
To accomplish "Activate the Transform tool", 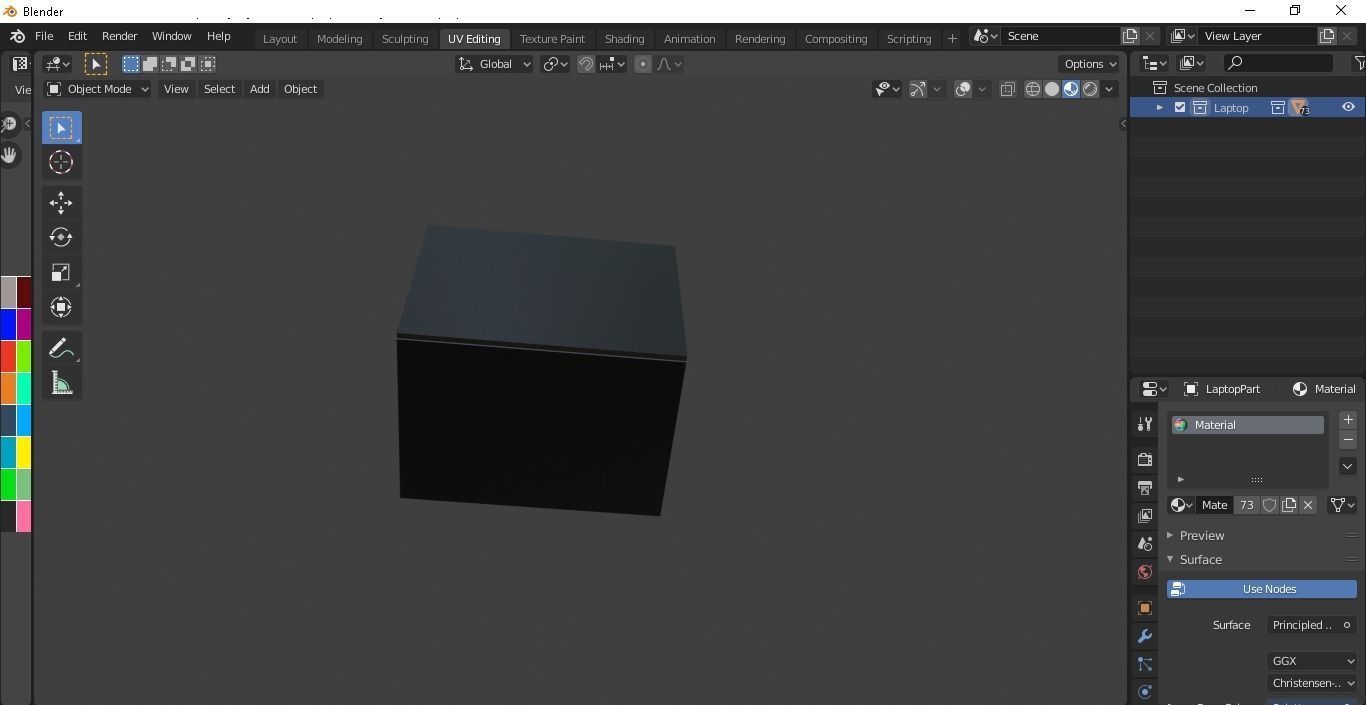I will [x=61, y=307].
